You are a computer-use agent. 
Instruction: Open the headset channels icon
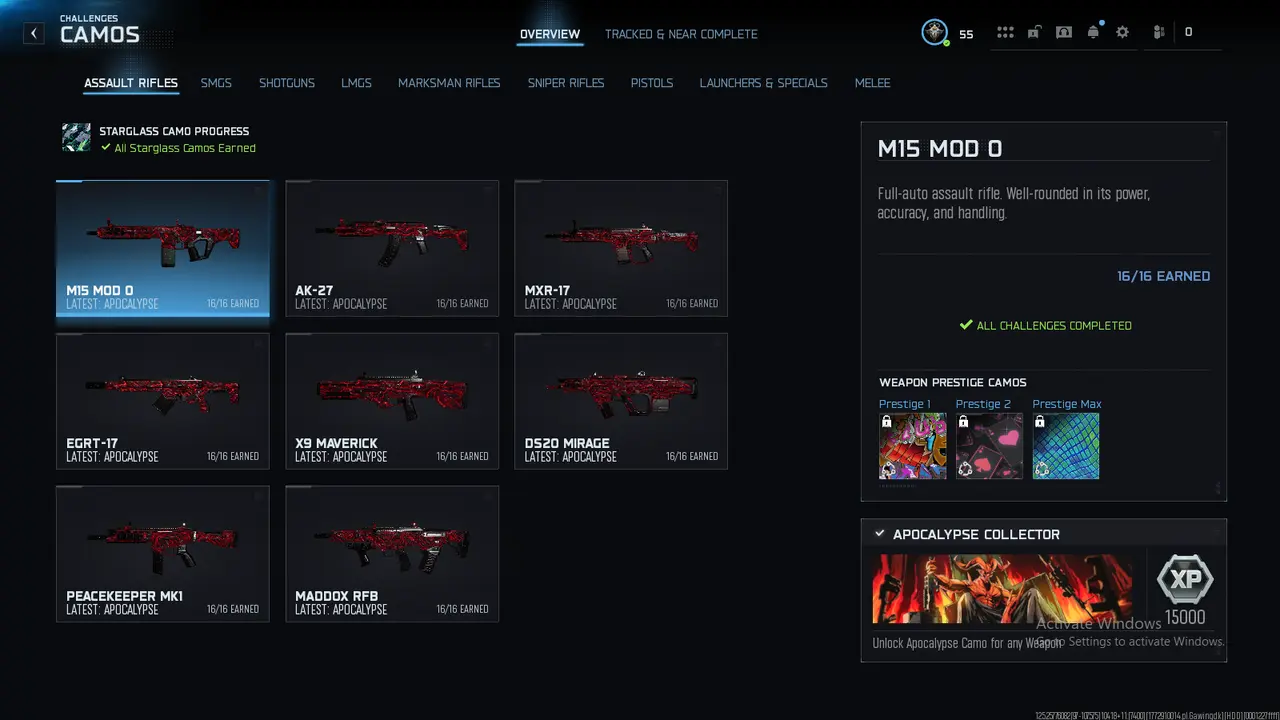coord(1064,32)
